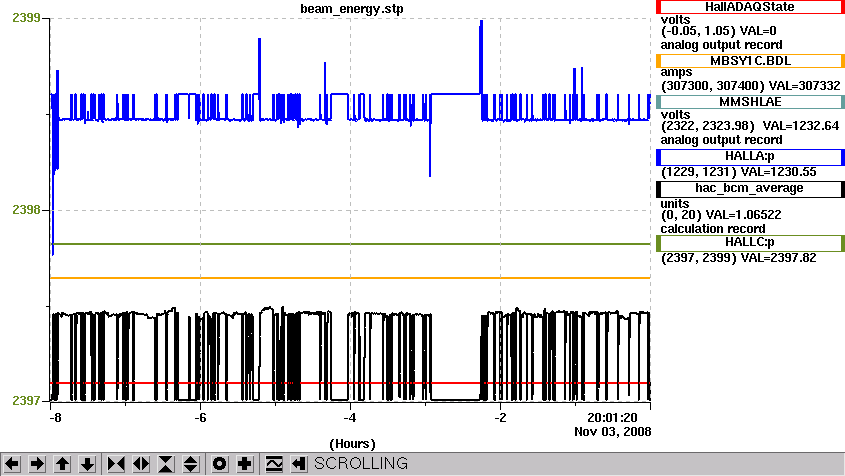Image resolution: width=845 pixels, height=476 pixels.
Task: Click the (-0.05, 1.05) VAL=0 text
Action: click(x=719, y=31)
